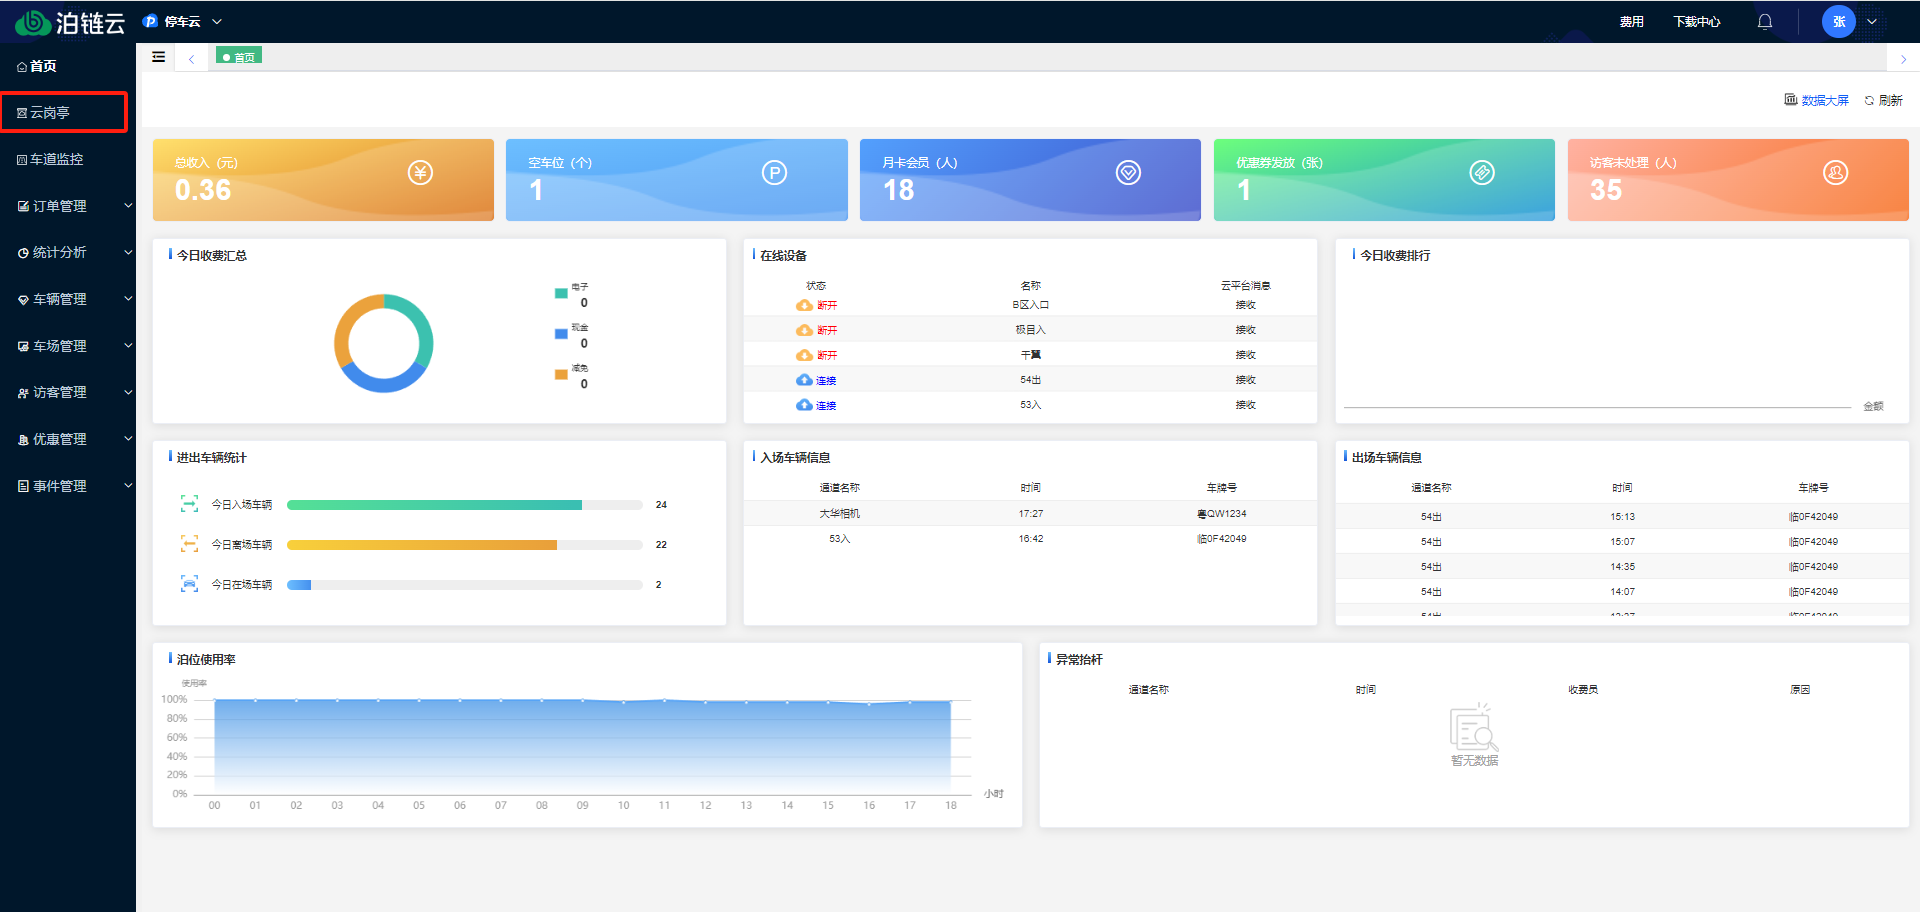Click the diamond icon on 月卡会员 card

[1128, 173]
